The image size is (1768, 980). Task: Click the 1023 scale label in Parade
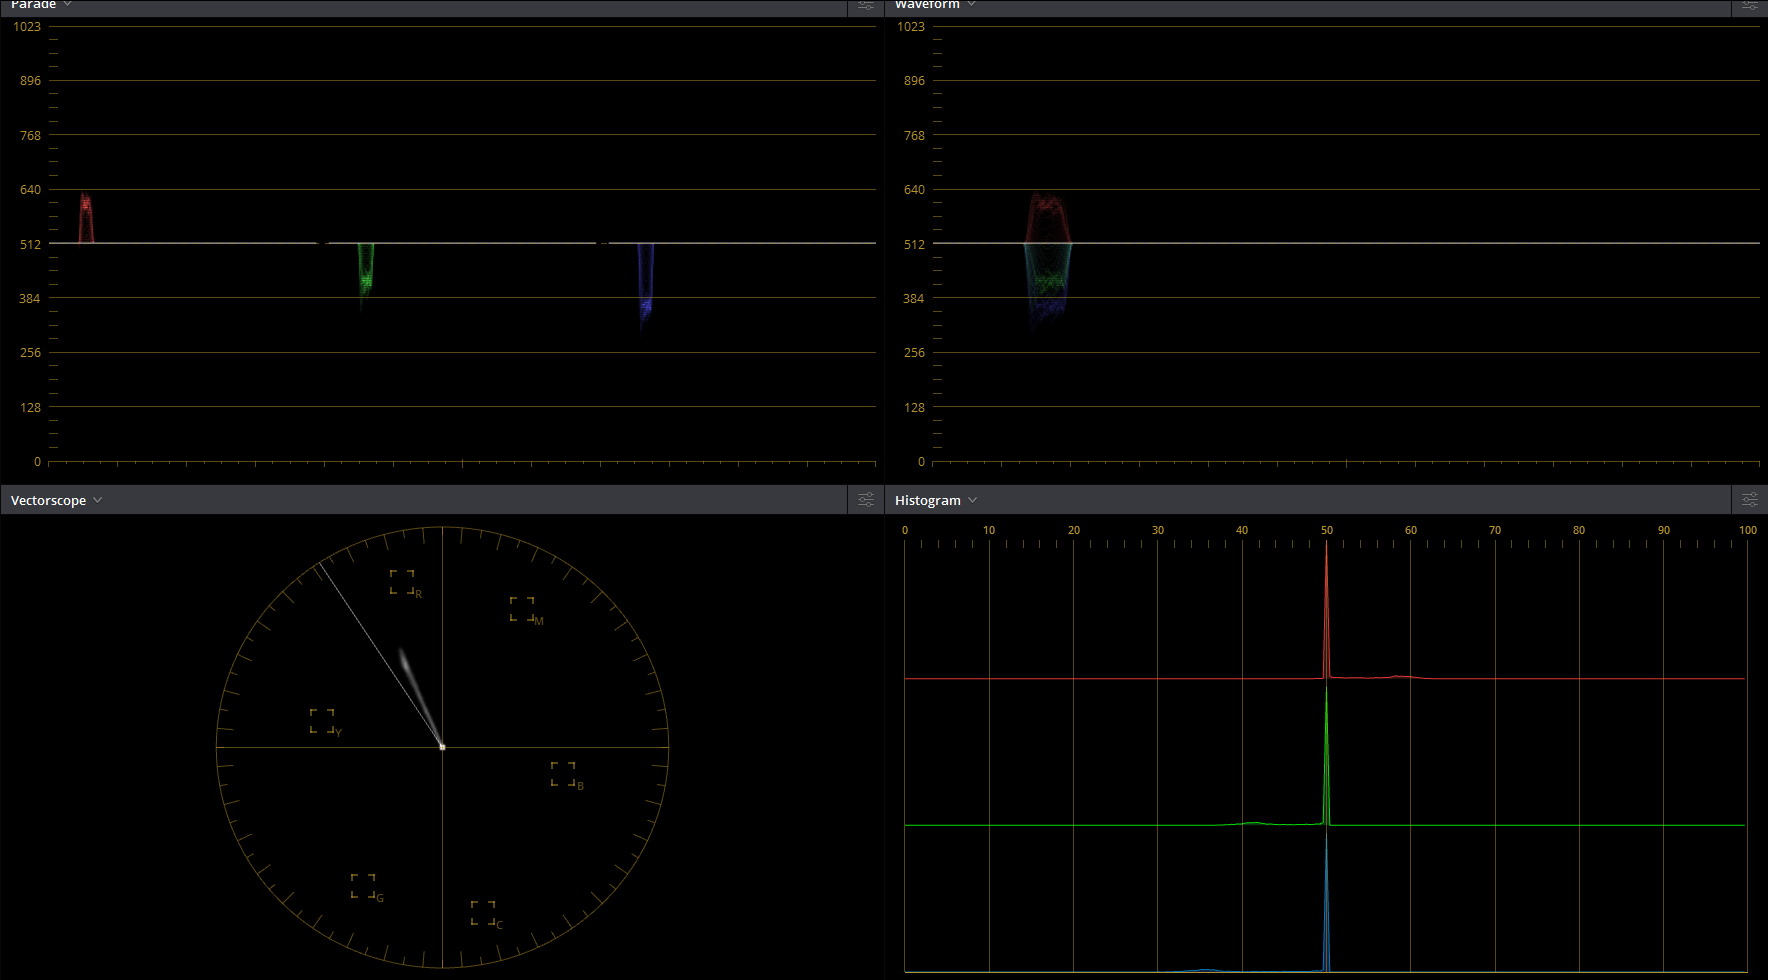(27, 26)
